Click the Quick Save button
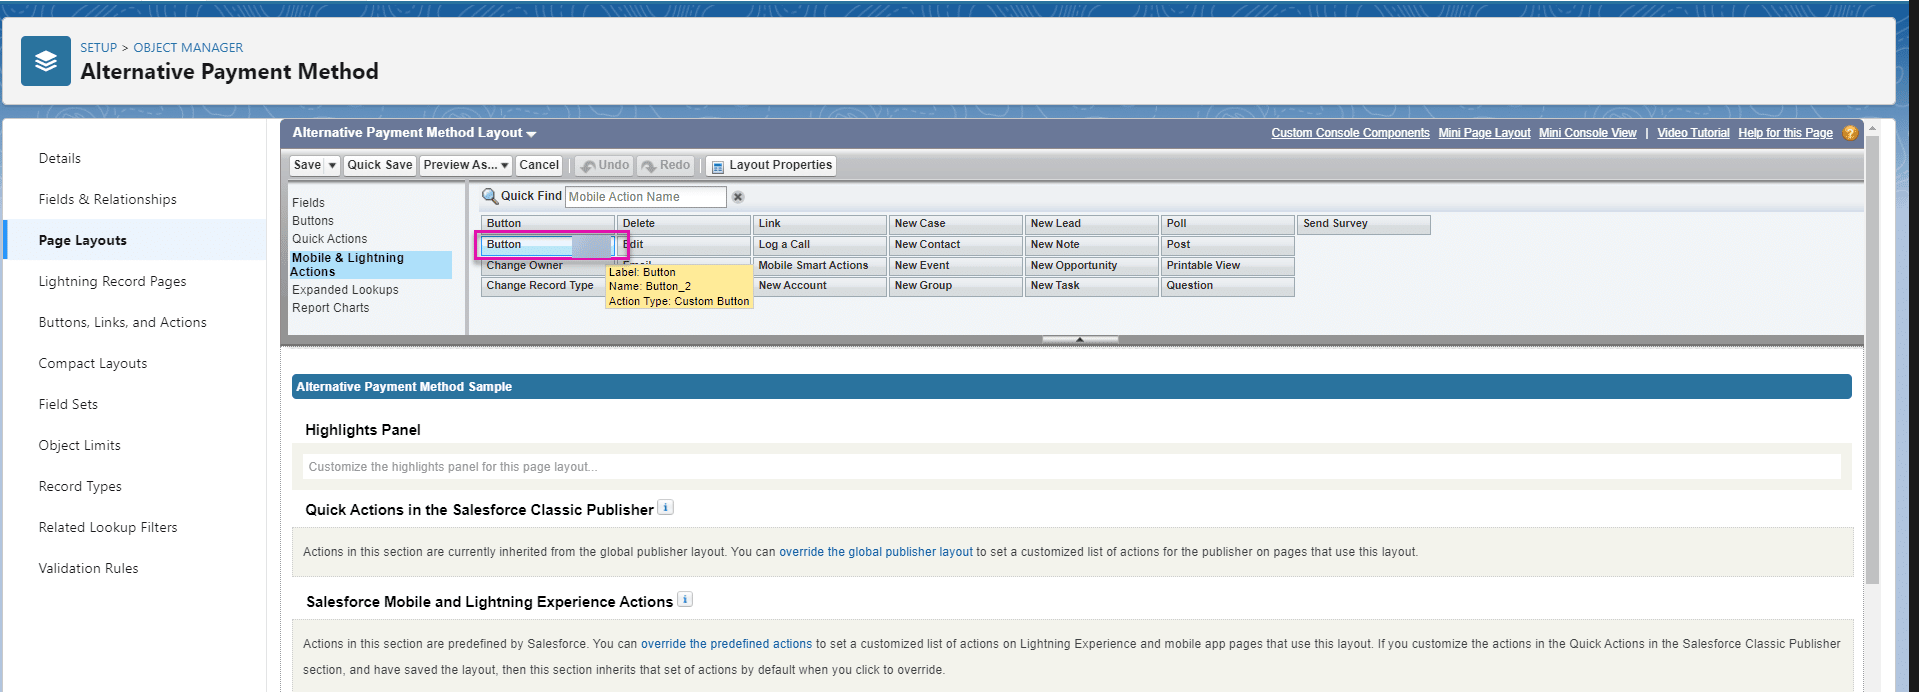 [379, 166]
